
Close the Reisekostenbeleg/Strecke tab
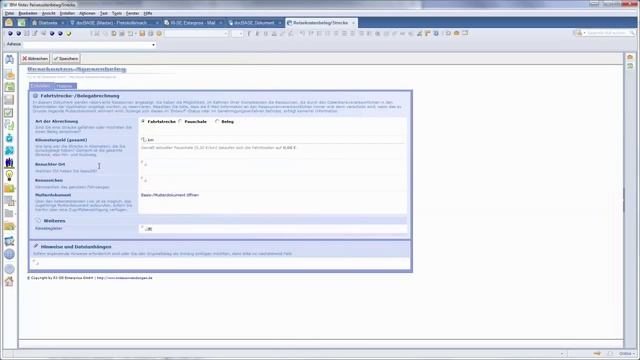pyautogui.click(x=353, y=23)
